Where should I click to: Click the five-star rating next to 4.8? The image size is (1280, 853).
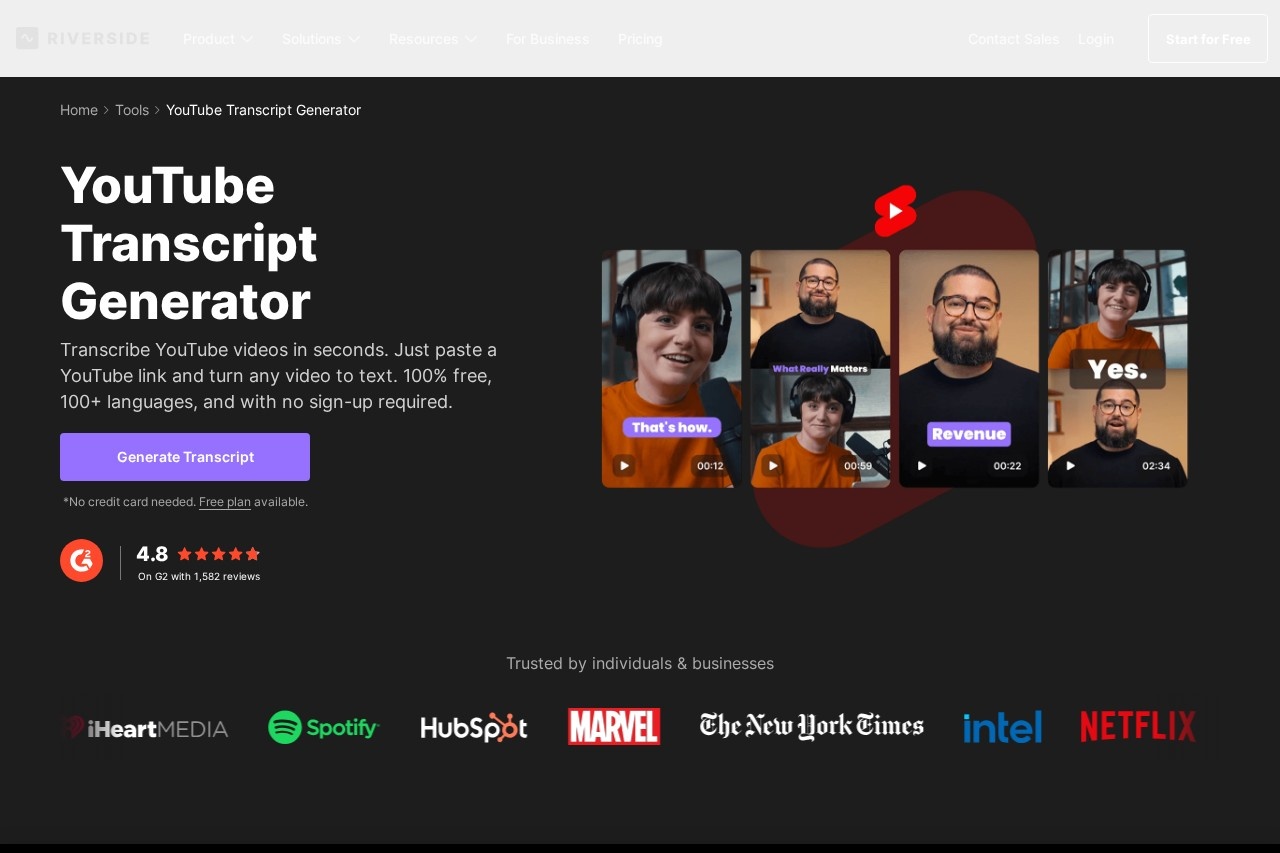click(217, 554)
